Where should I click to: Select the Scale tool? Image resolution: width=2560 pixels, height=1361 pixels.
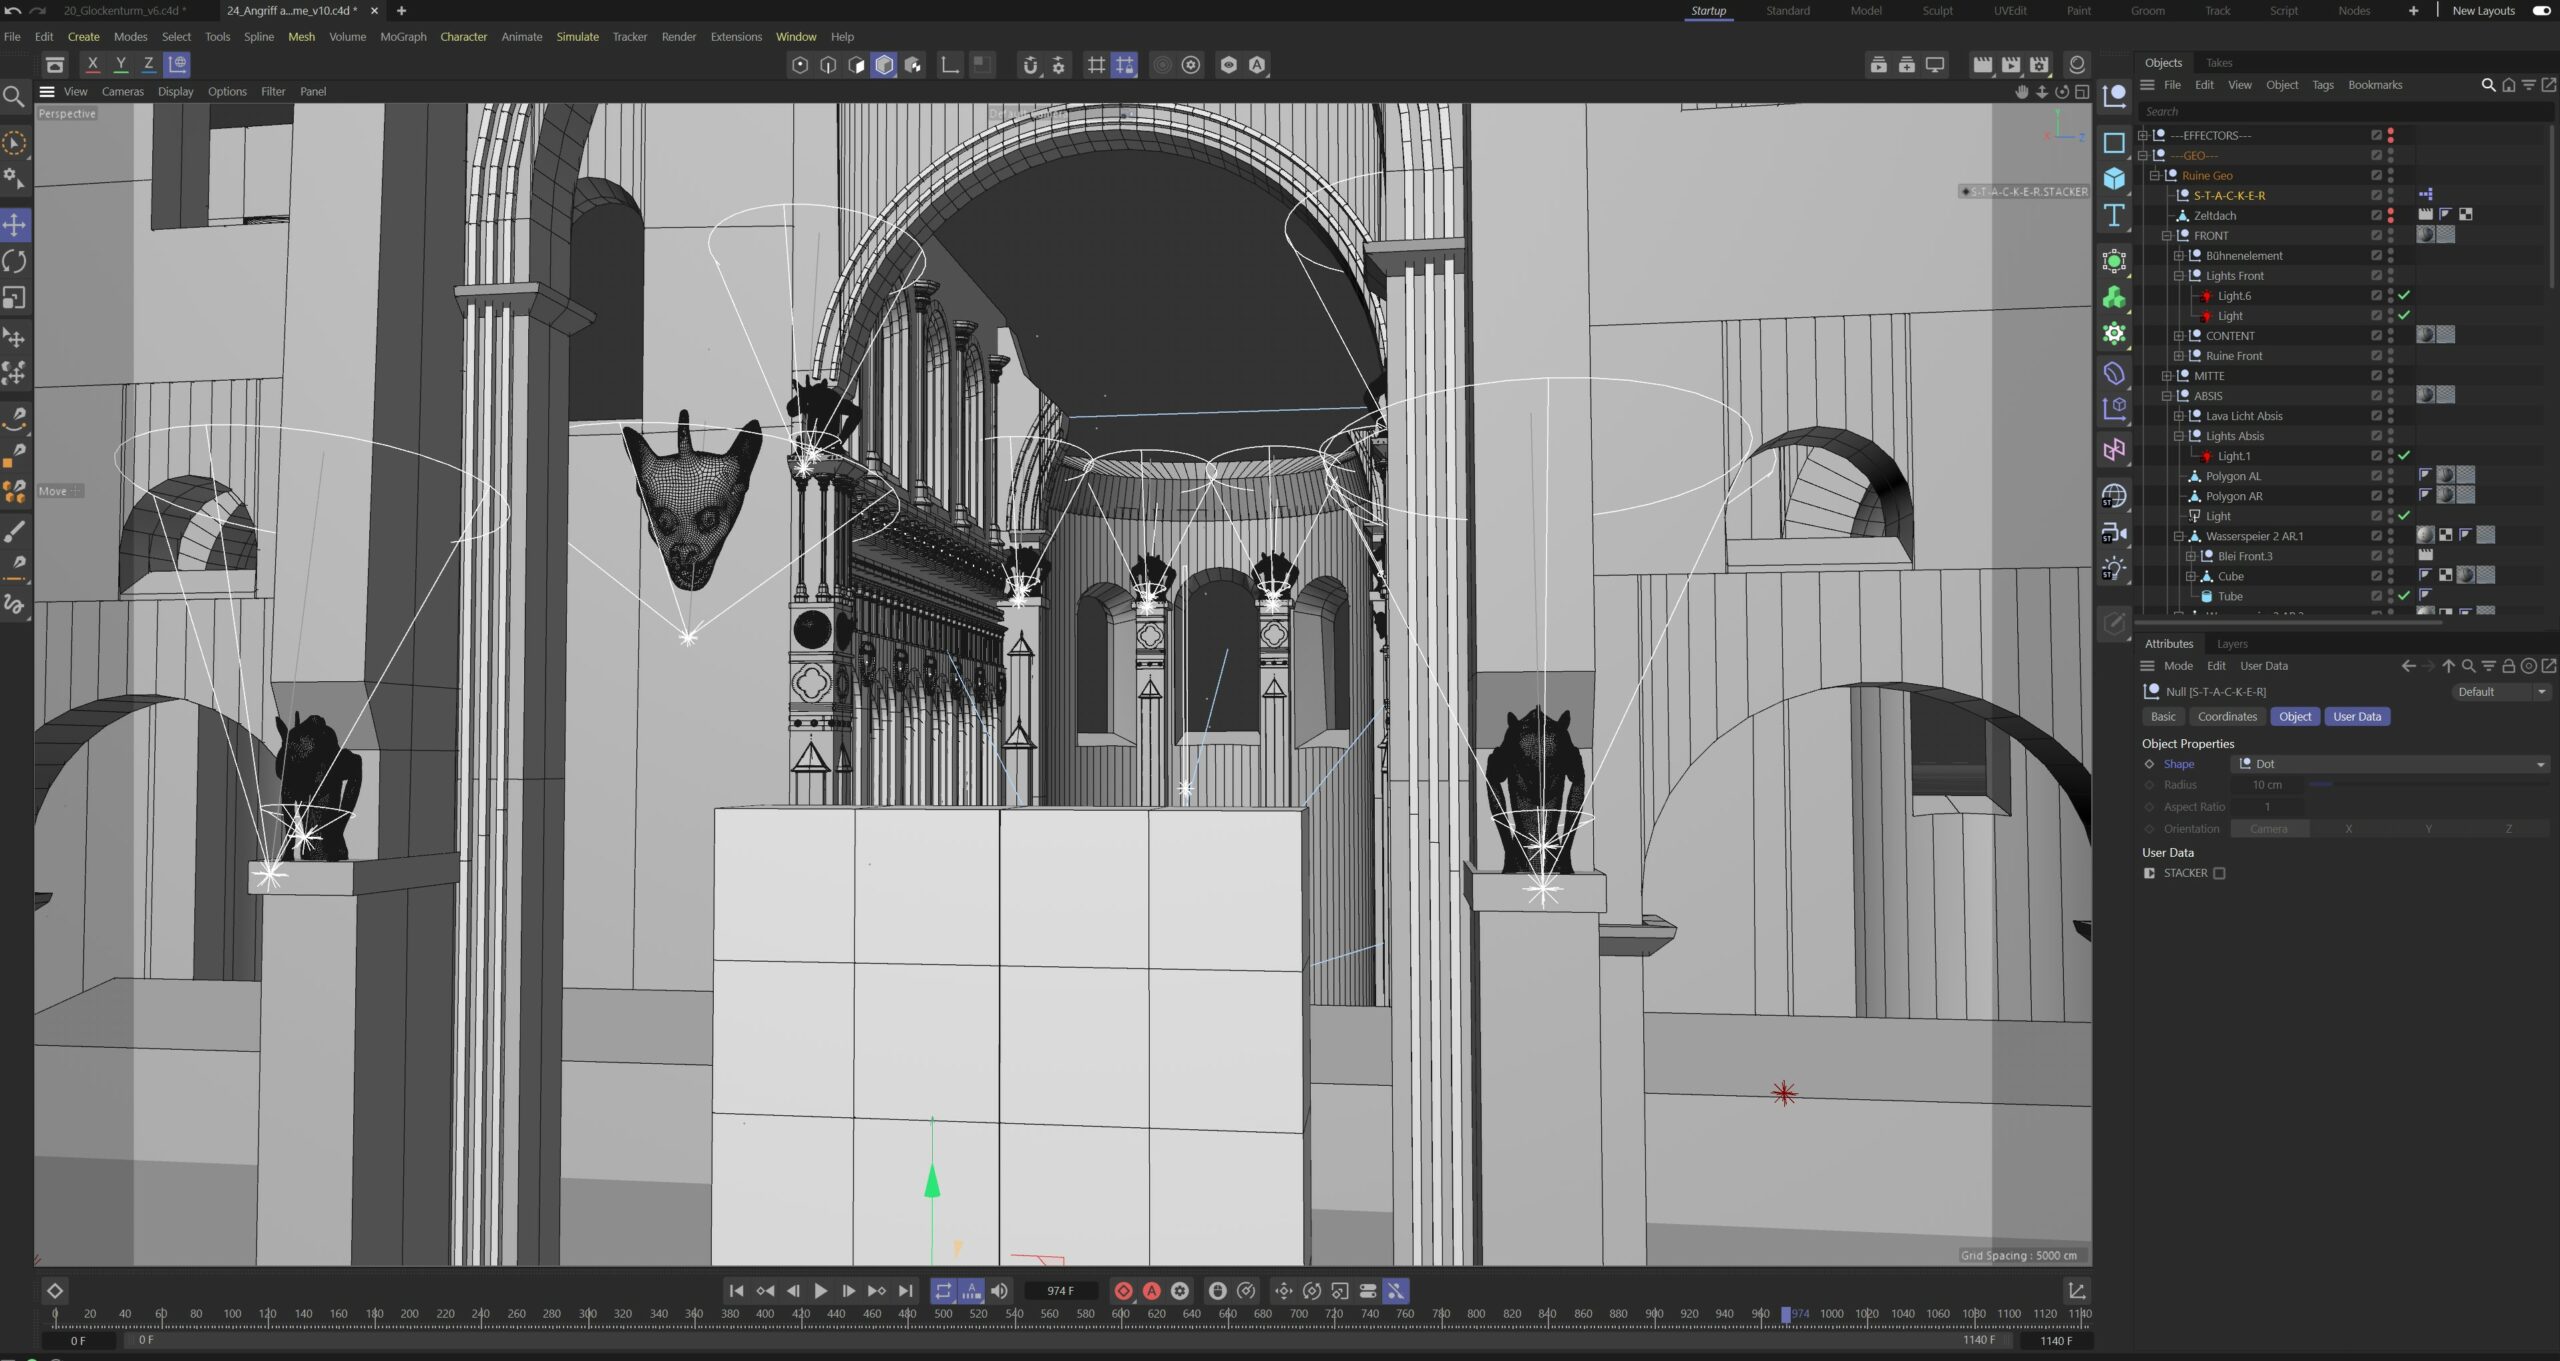click(x=15, y=298)
